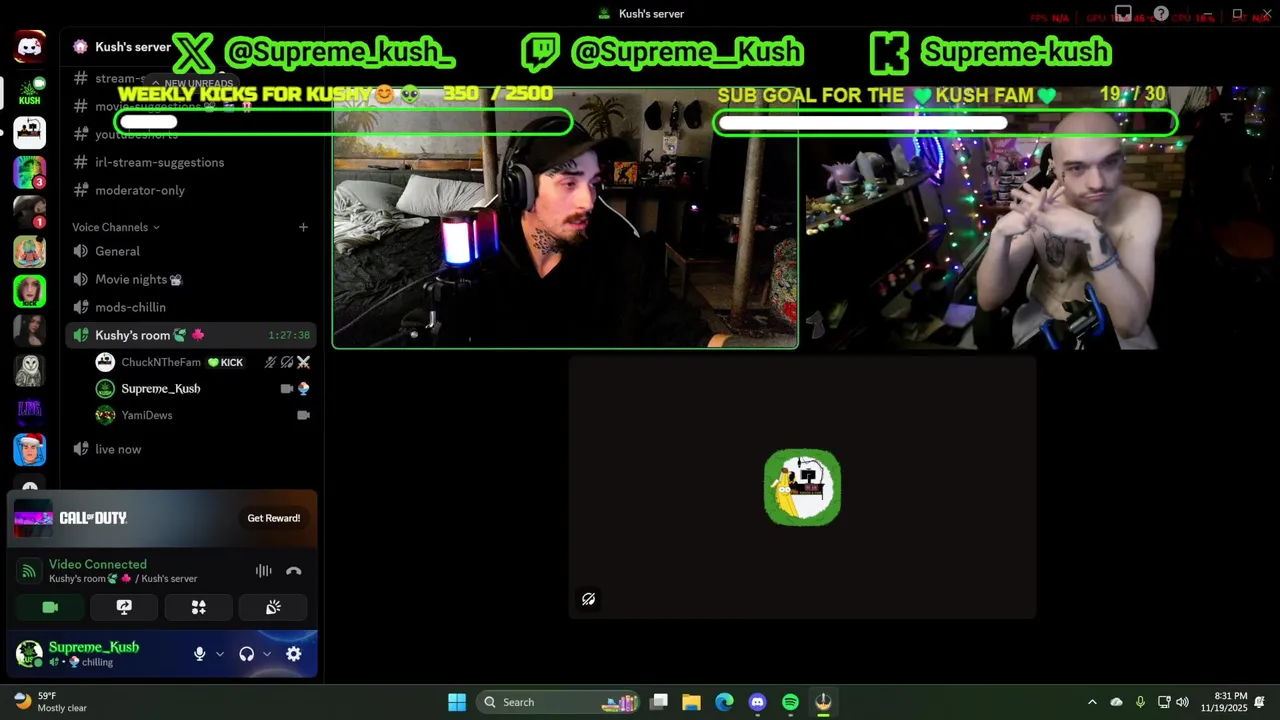This screenshot has width=1280, height=720.
Task: Click camera-off icon on avatar tile
Action: click(x=588, y=599)
